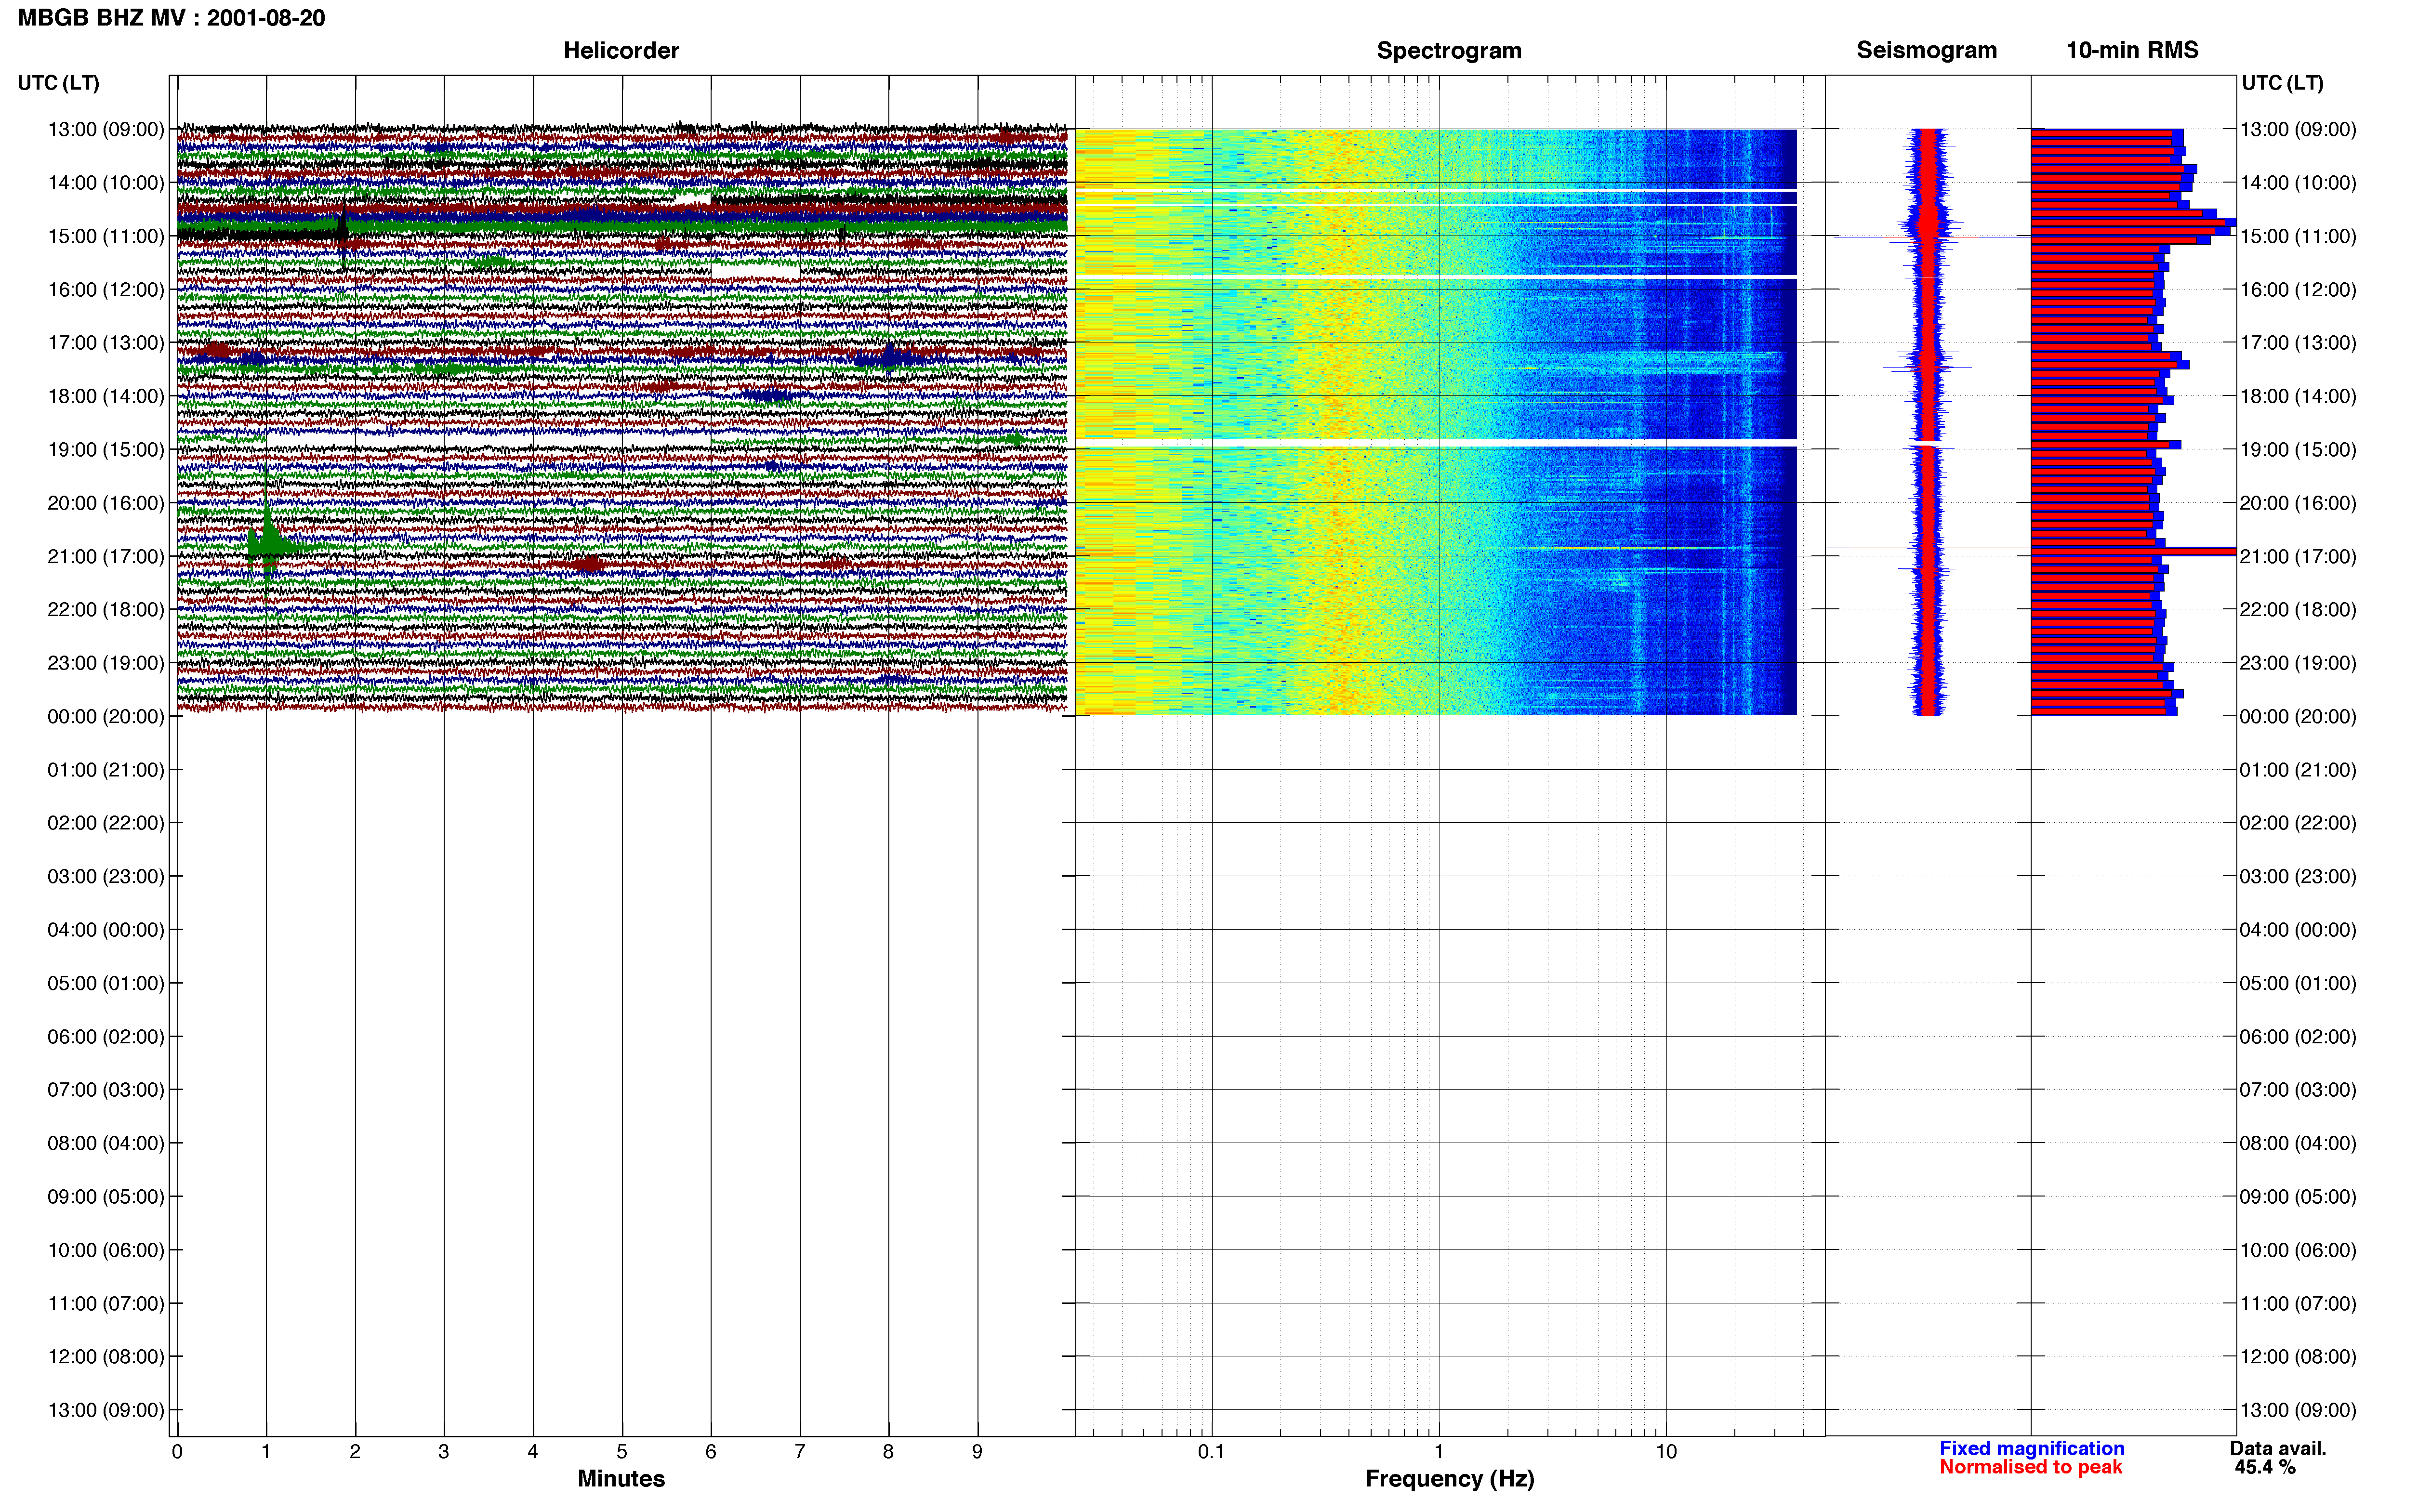
Task: Click RMS-side time label '10:00 (06:00)'
Action: (2298, 1250)
